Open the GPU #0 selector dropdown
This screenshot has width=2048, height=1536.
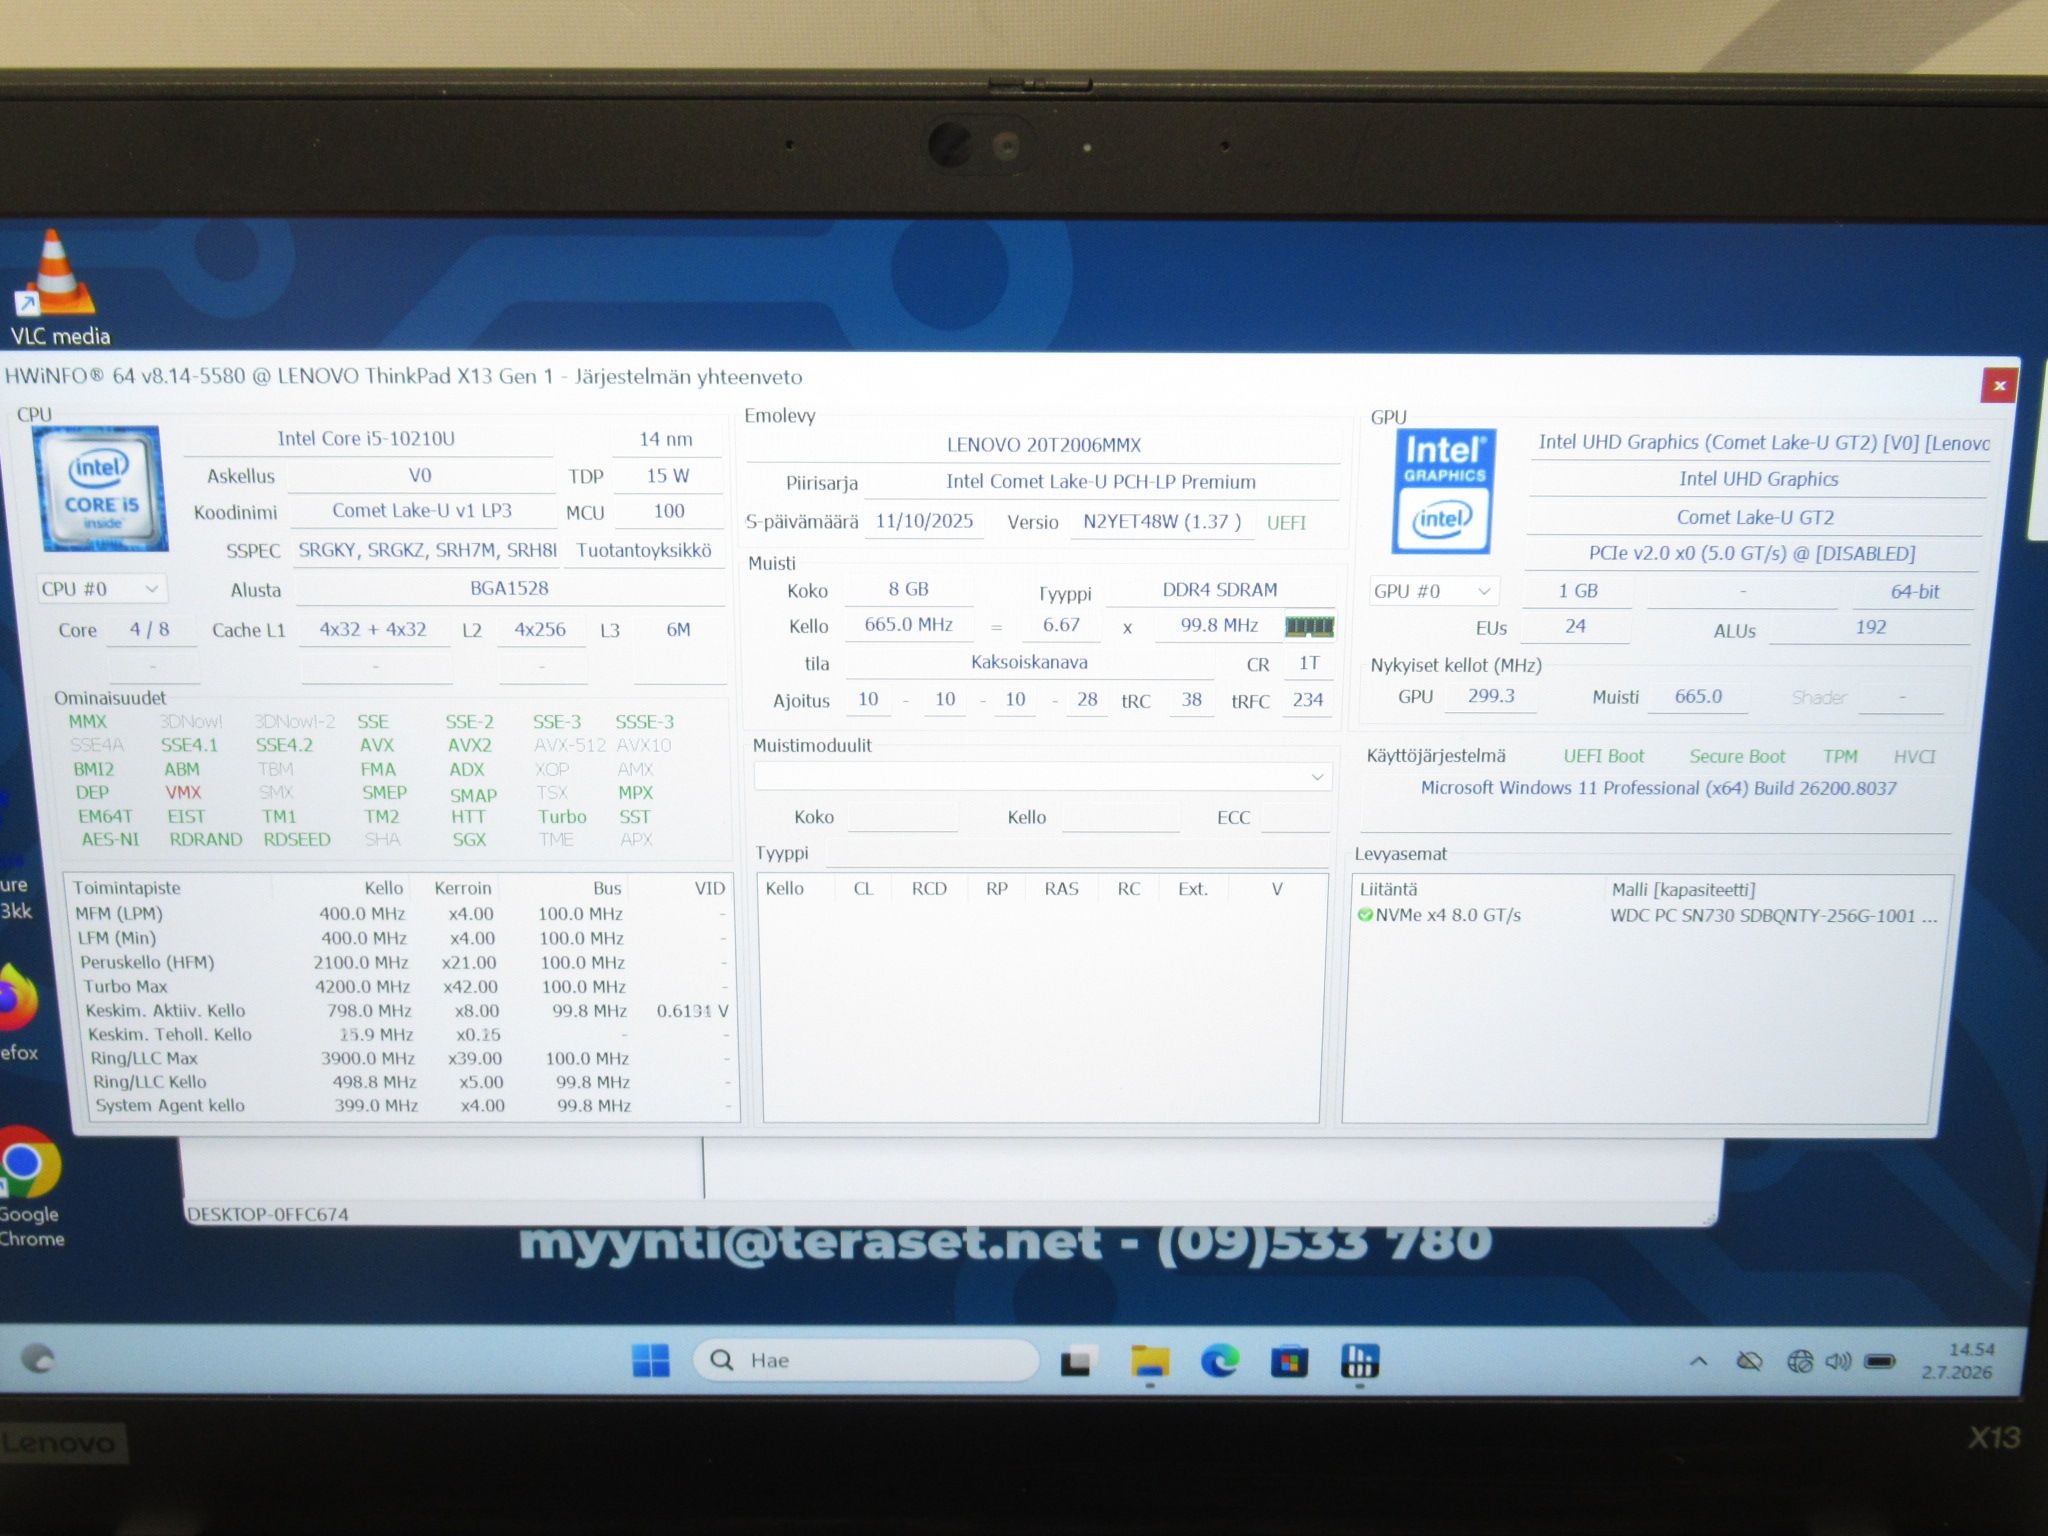pos(1434,591)
